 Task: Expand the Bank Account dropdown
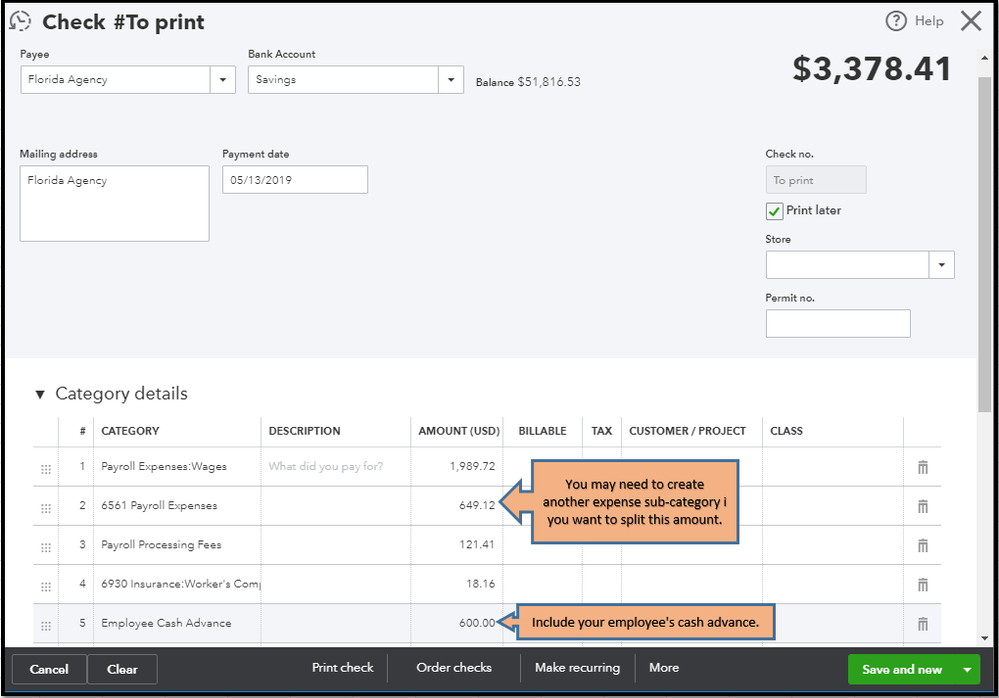click(x=451, y=80)
